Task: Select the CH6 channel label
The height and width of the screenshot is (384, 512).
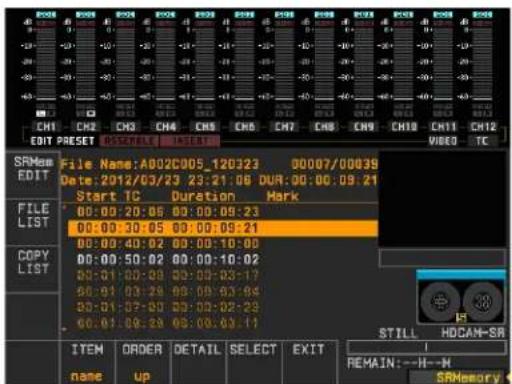Action: (245, 127)
